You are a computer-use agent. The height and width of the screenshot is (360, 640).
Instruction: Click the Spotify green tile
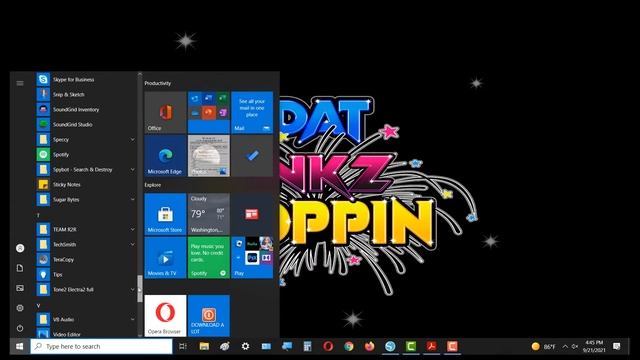coord(209,258)
